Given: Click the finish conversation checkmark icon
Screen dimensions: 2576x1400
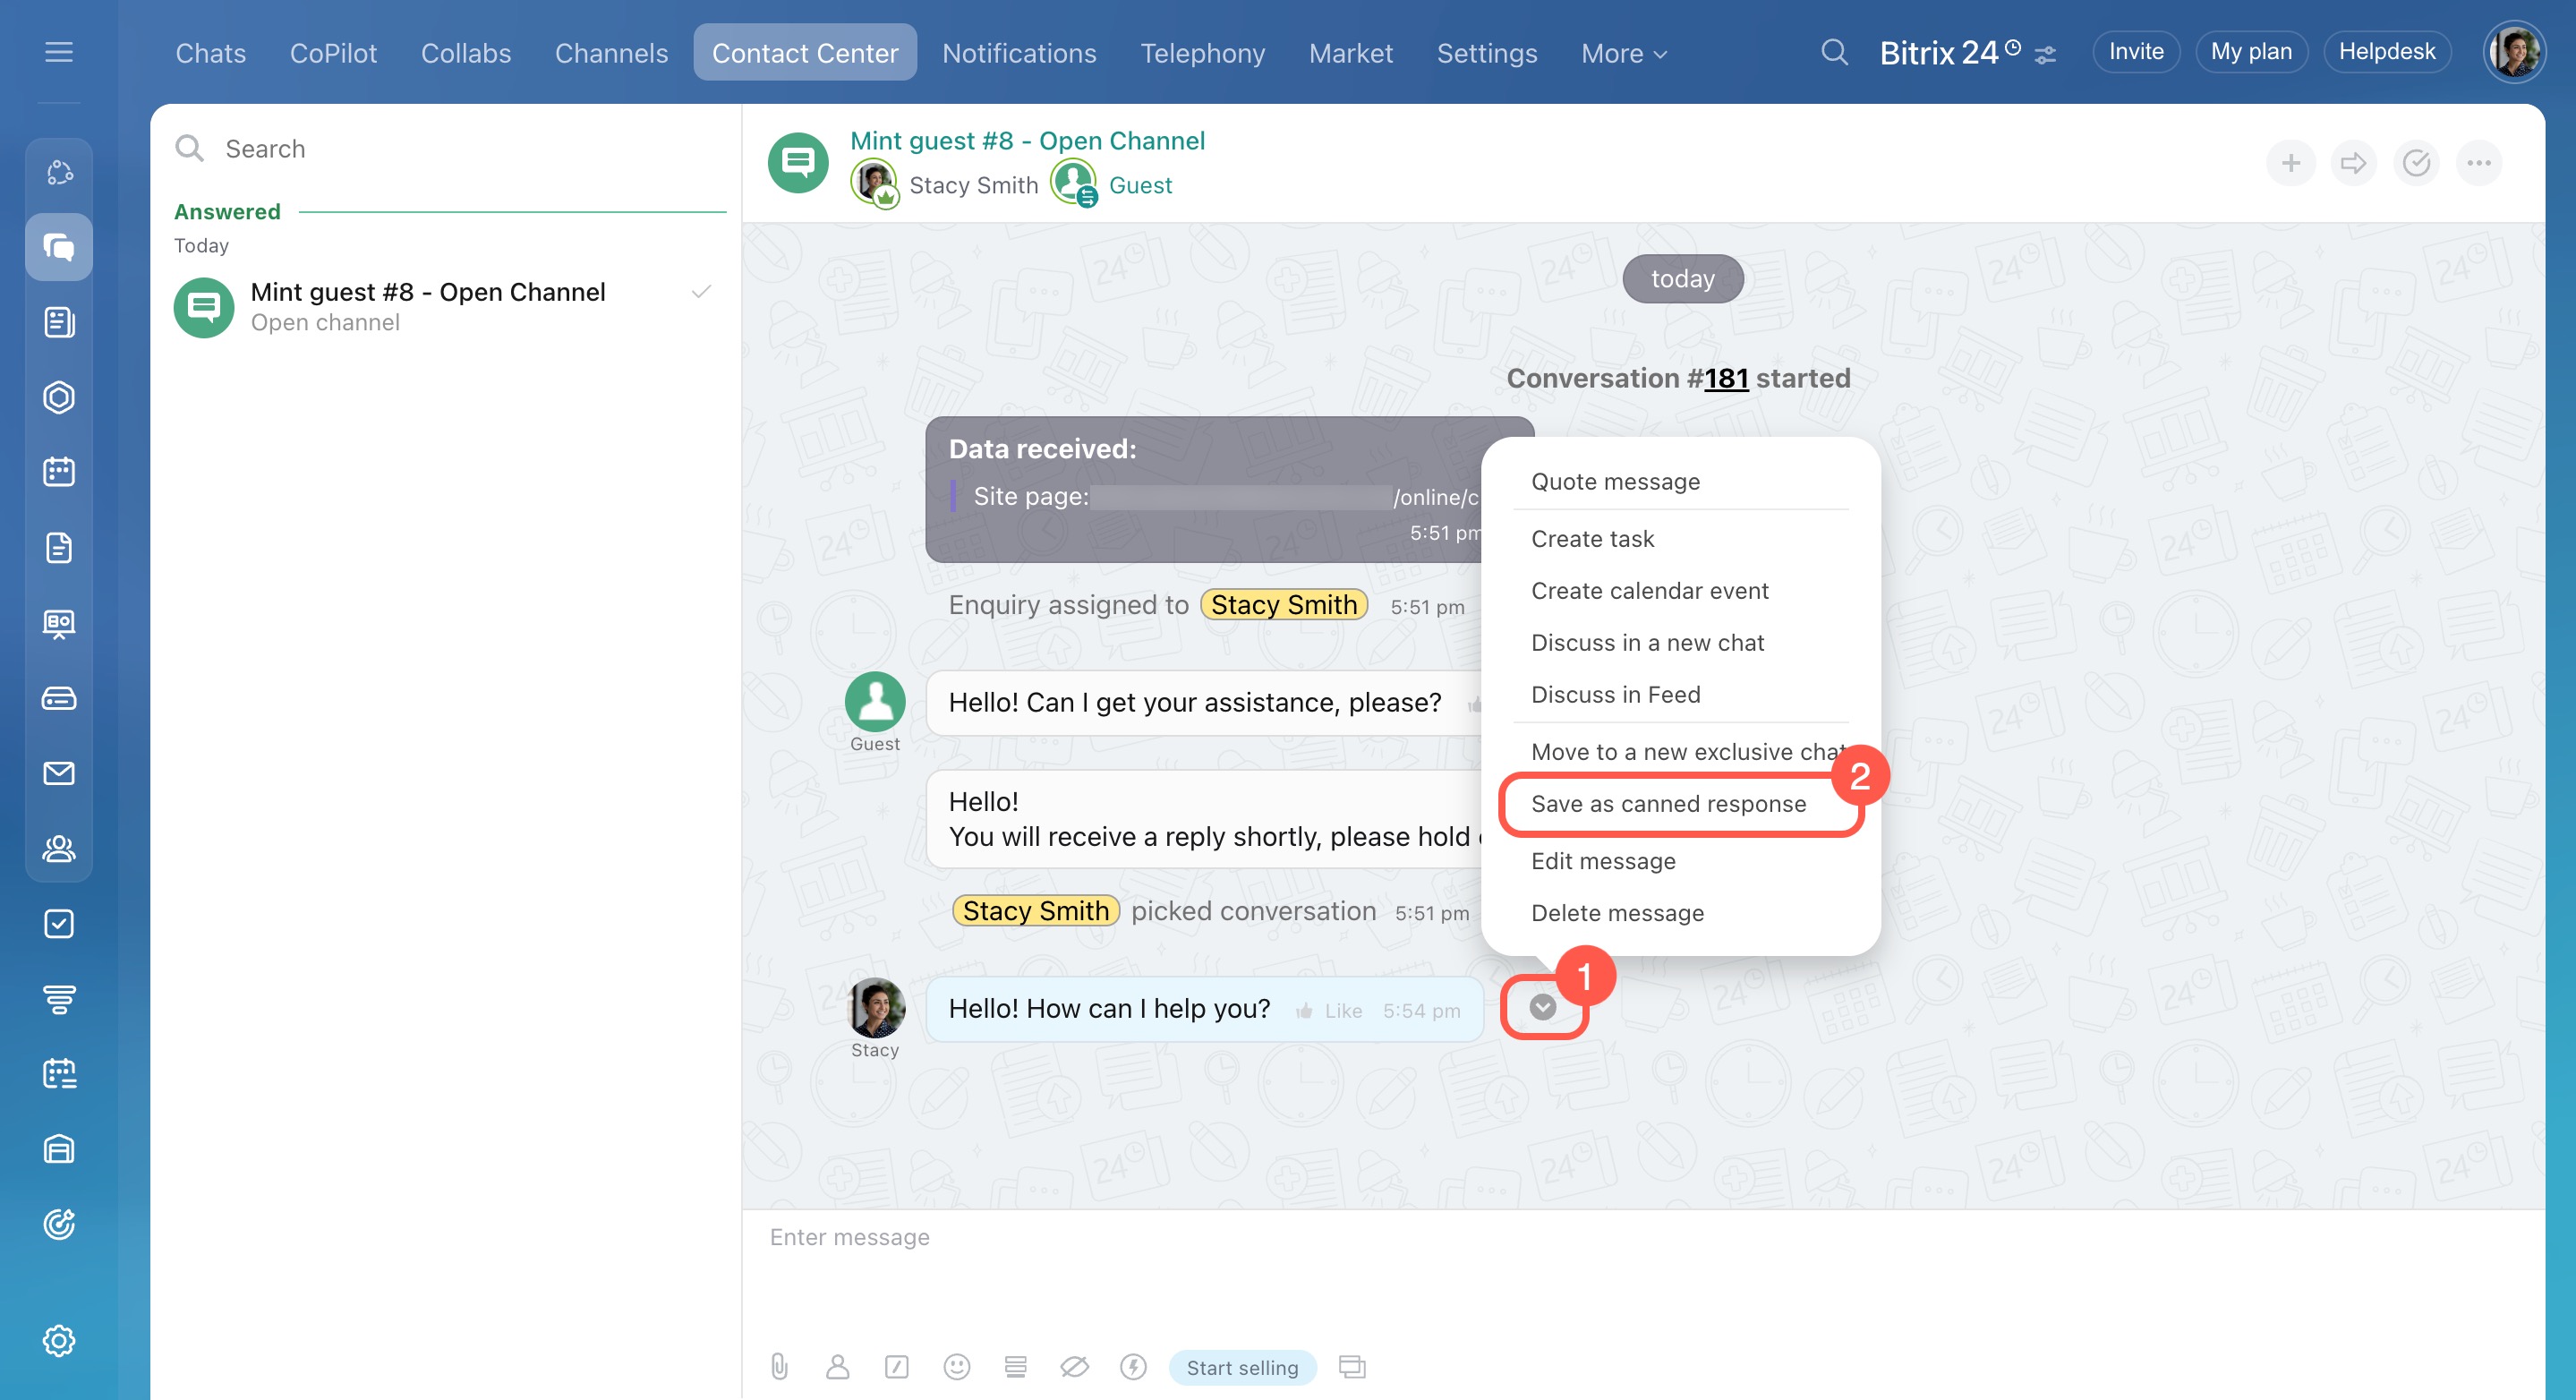Looking at the screenshot, I should pyautogui.click(x=2416, y=163).
